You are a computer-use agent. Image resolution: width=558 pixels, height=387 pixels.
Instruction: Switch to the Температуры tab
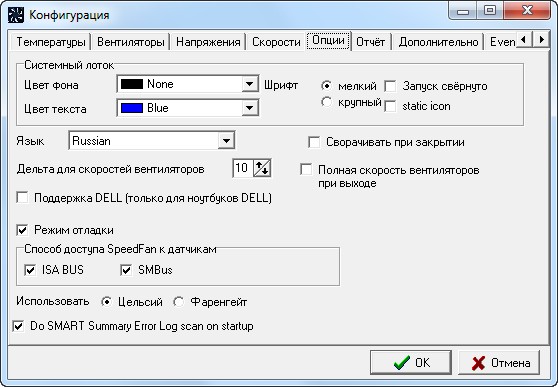point(51,42)
